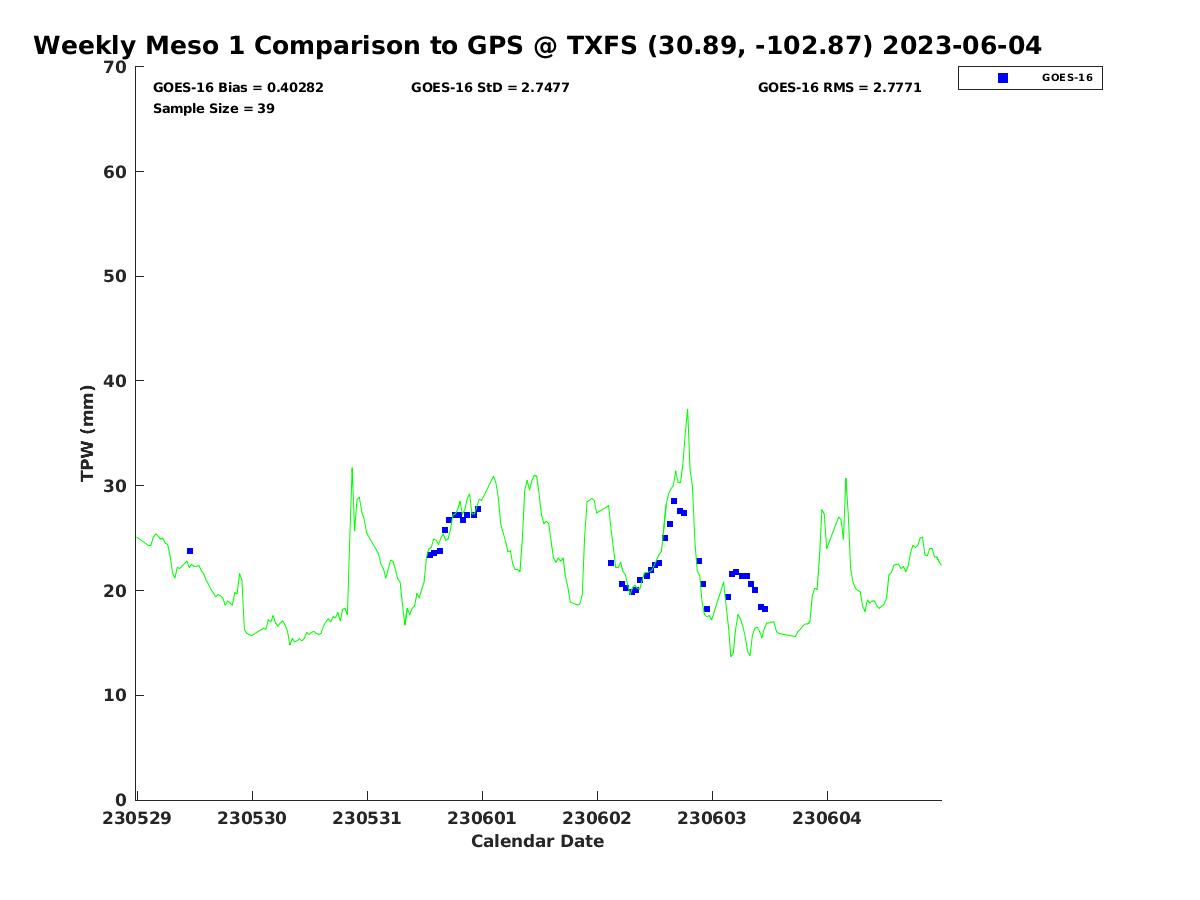Click the TPW (mm) y-axis label

(x=88, y=433)
